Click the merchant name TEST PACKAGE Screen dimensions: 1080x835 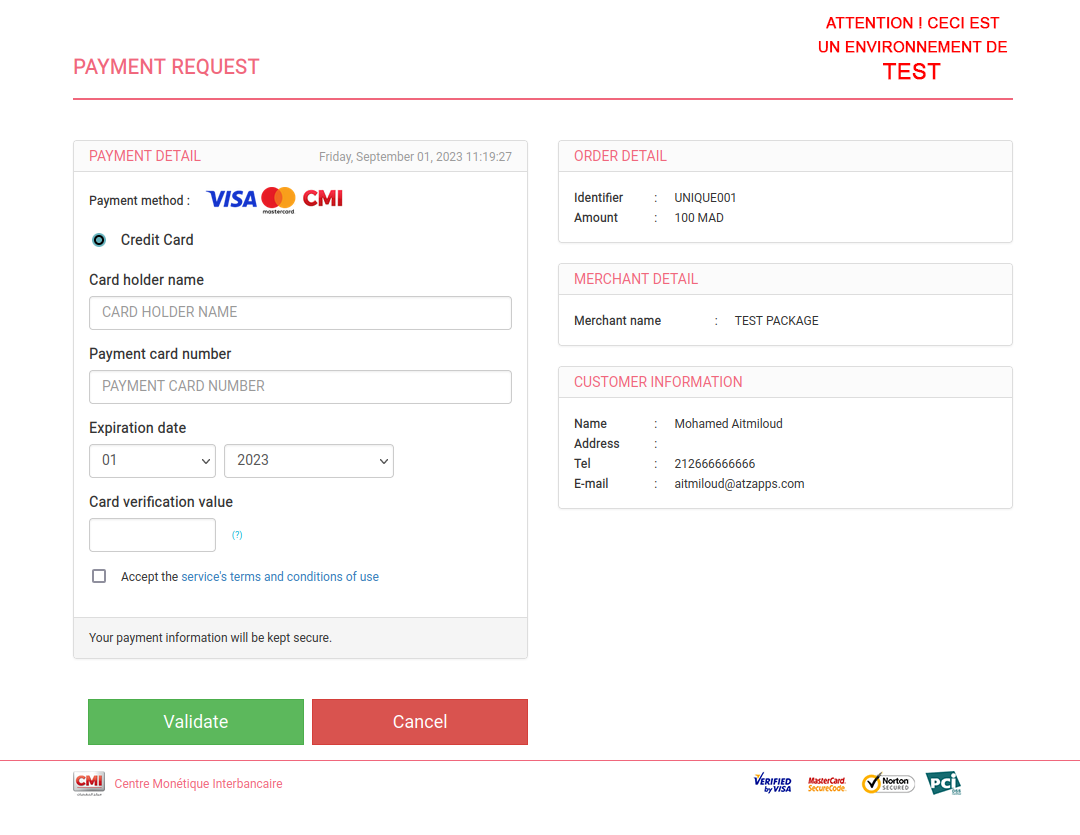777,321
